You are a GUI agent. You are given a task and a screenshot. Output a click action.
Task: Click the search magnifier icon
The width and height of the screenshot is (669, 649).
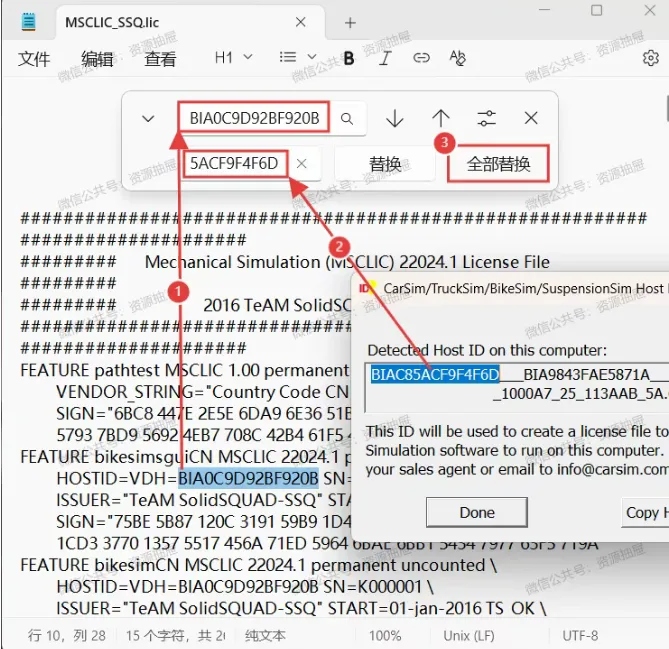point(347,119)
